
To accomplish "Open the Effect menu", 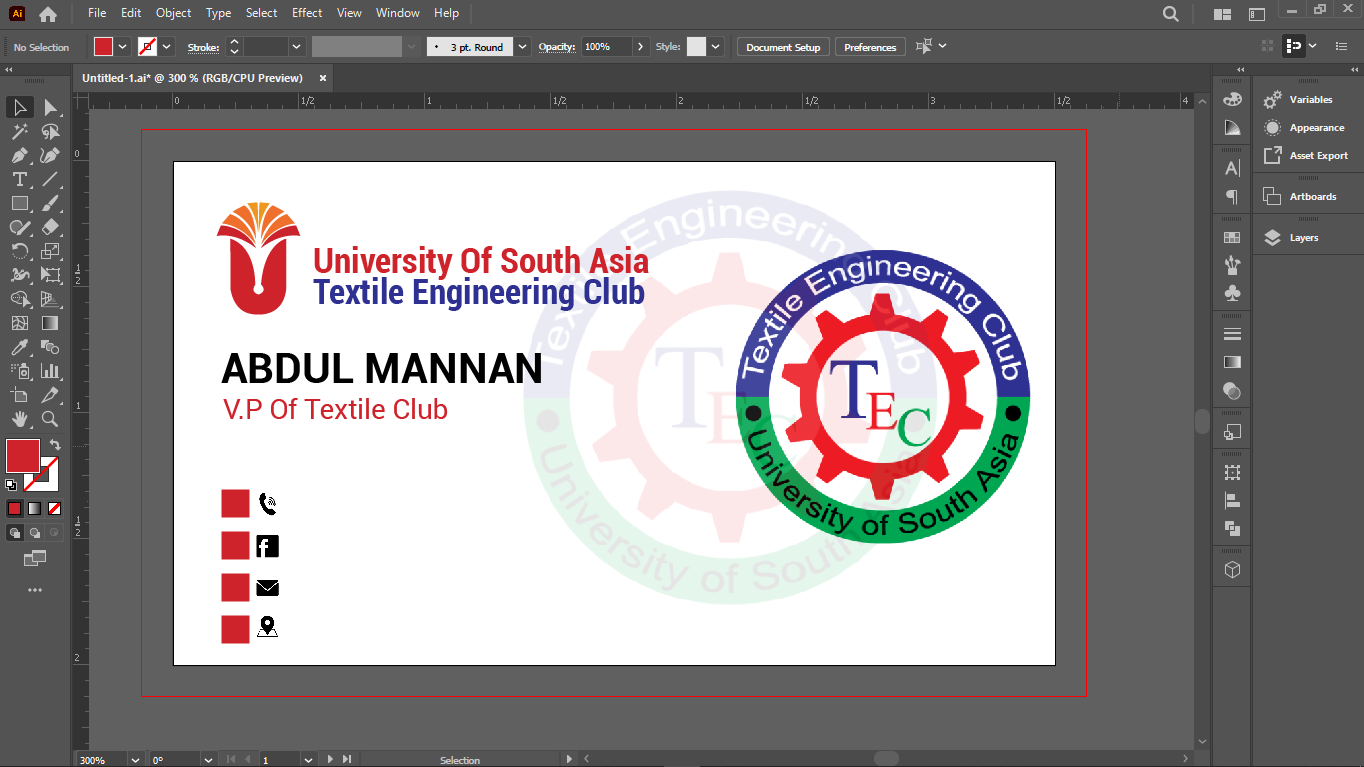I will [307, 13].
